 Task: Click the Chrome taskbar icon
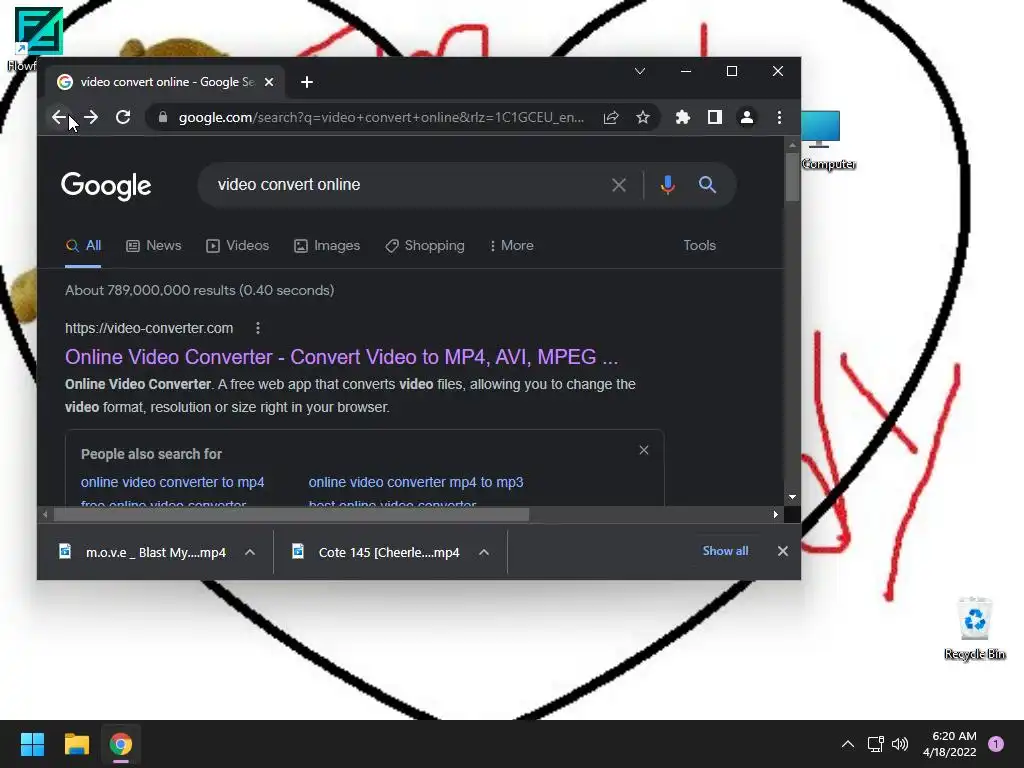(x=121, y=744)
